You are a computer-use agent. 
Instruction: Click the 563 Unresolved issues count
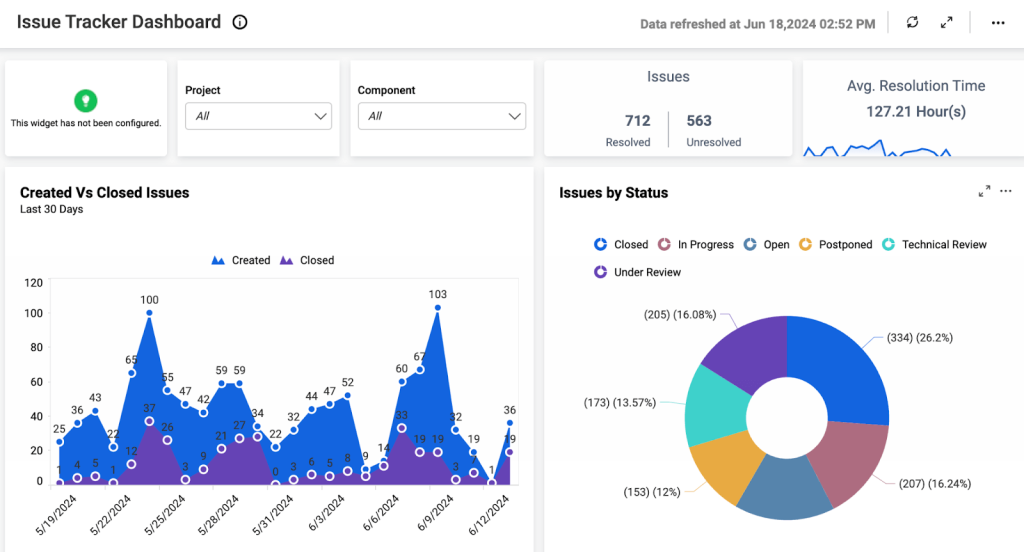pyautogui.click(x=699, y=121)
